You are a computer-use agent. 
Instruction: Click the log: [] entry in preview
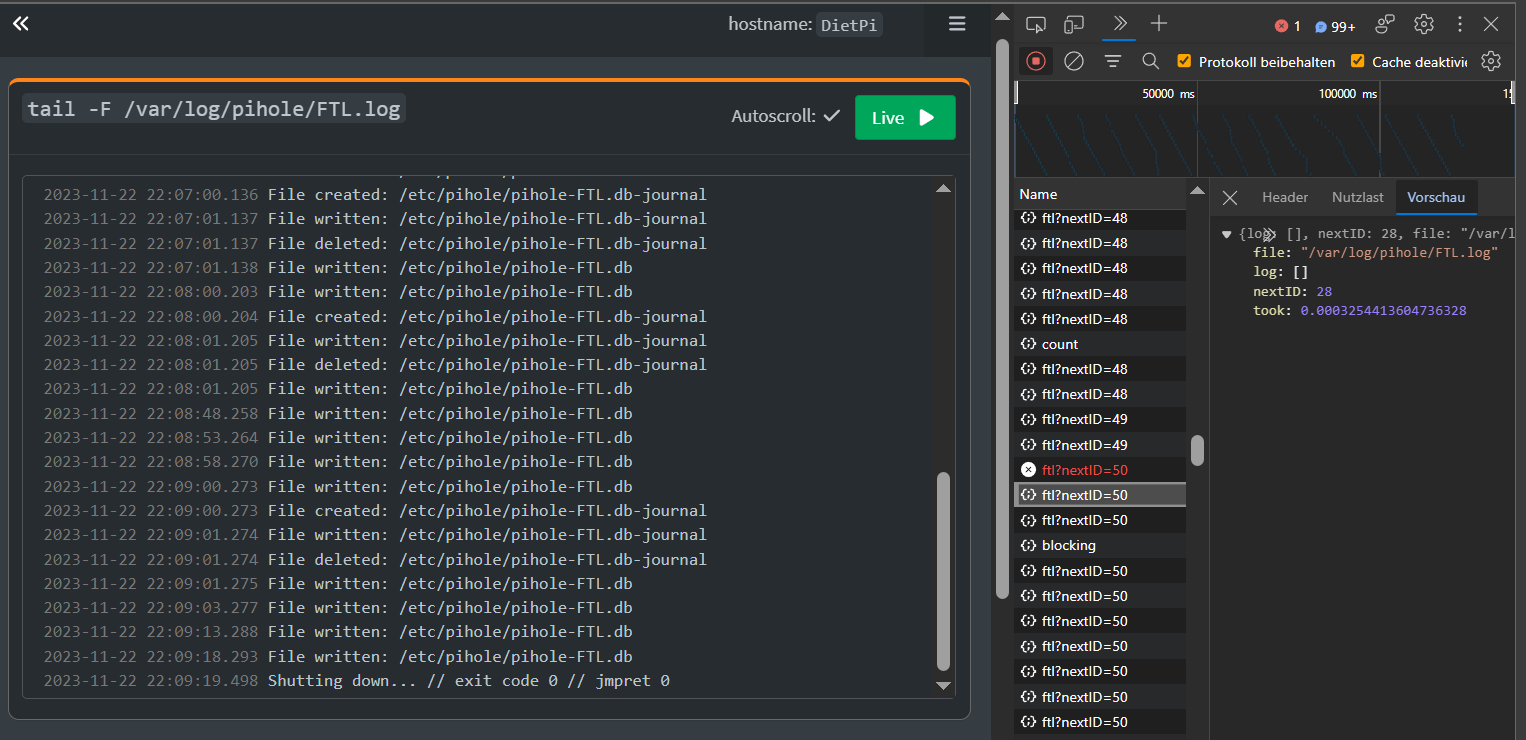(1281, 272)
